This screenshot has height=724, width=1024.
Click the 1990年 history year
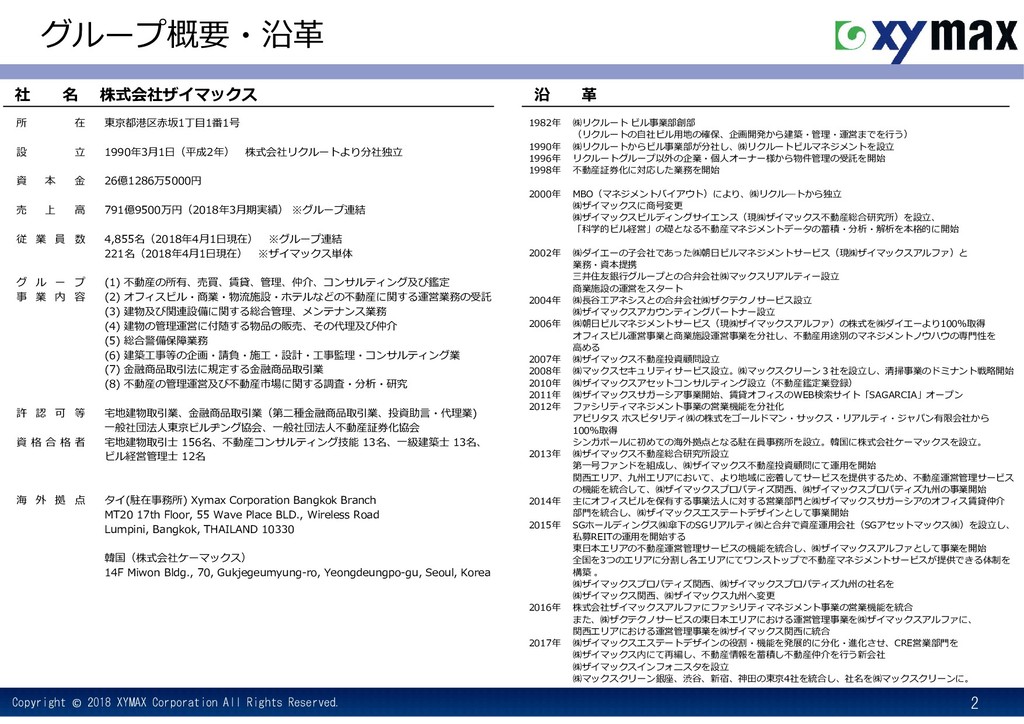click(x=545, y=147)
